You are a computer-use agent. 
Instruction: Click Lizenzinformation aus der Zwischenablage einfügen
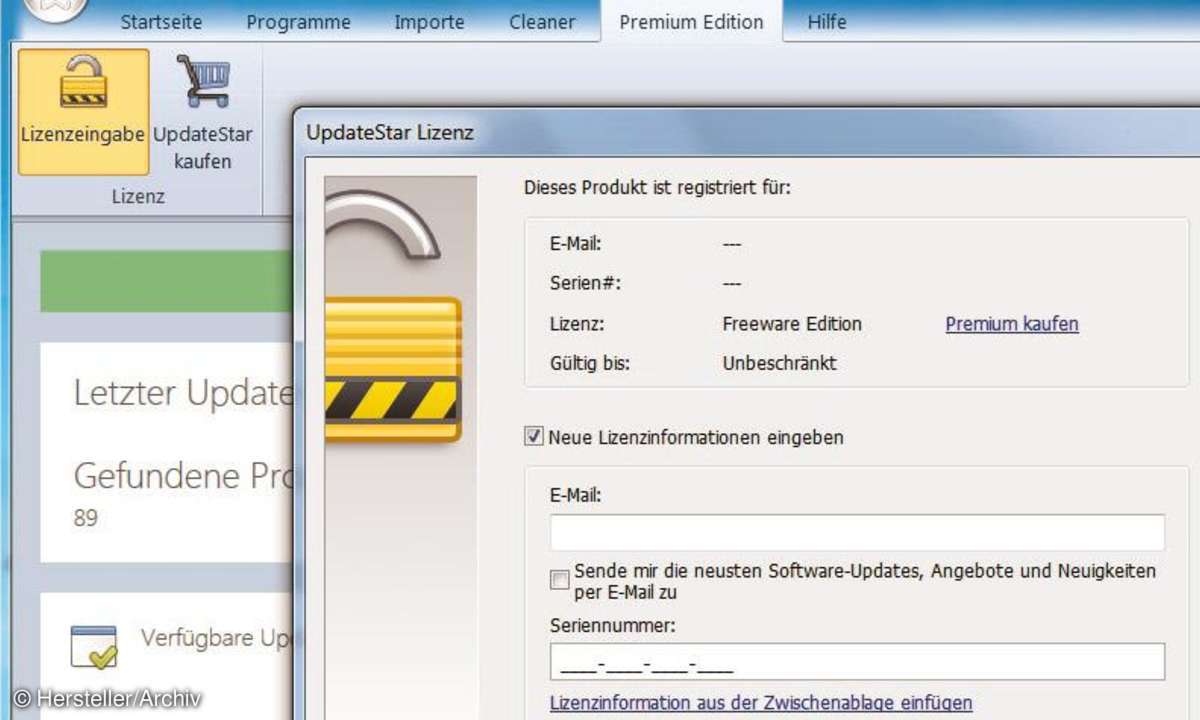click(761, 703)
